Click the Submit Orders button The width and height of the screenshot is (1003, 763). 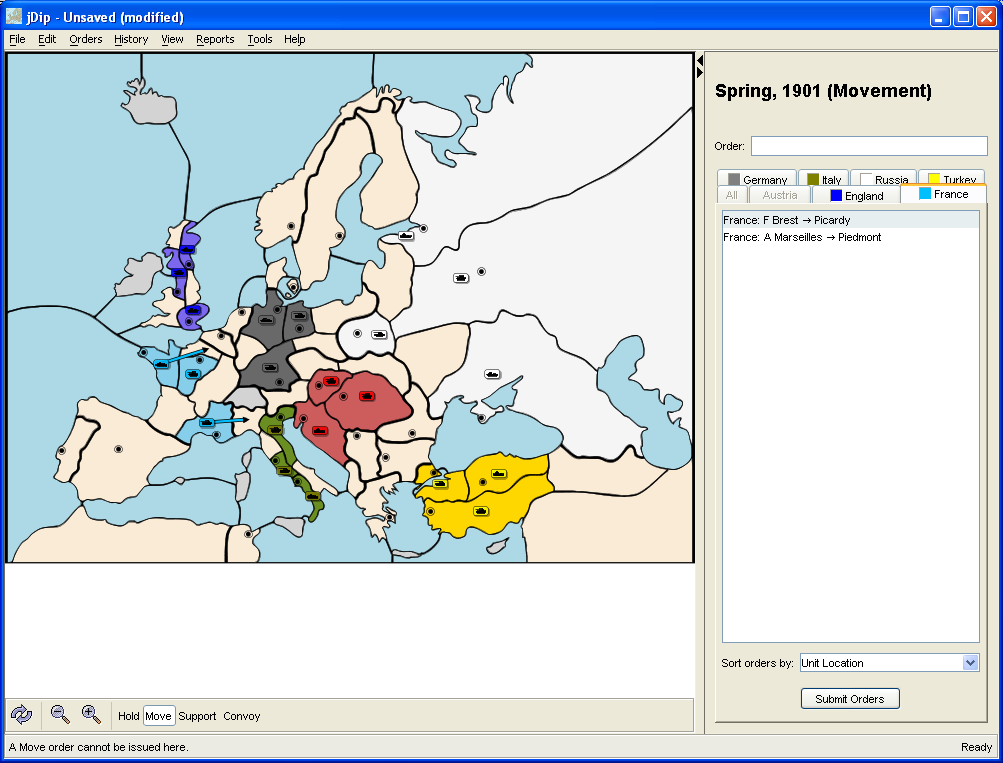pos(849,698)
